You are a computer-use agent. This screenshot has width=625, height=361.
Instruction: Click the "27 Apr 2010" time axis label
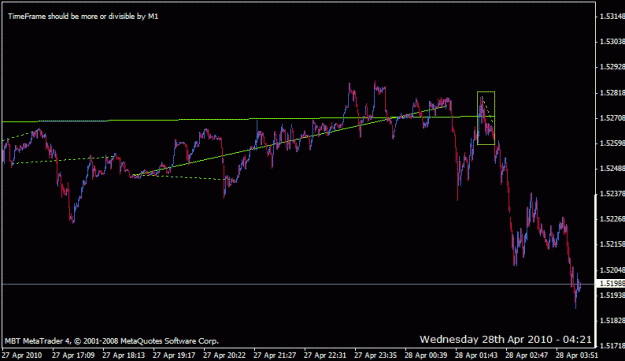point(22,355)
